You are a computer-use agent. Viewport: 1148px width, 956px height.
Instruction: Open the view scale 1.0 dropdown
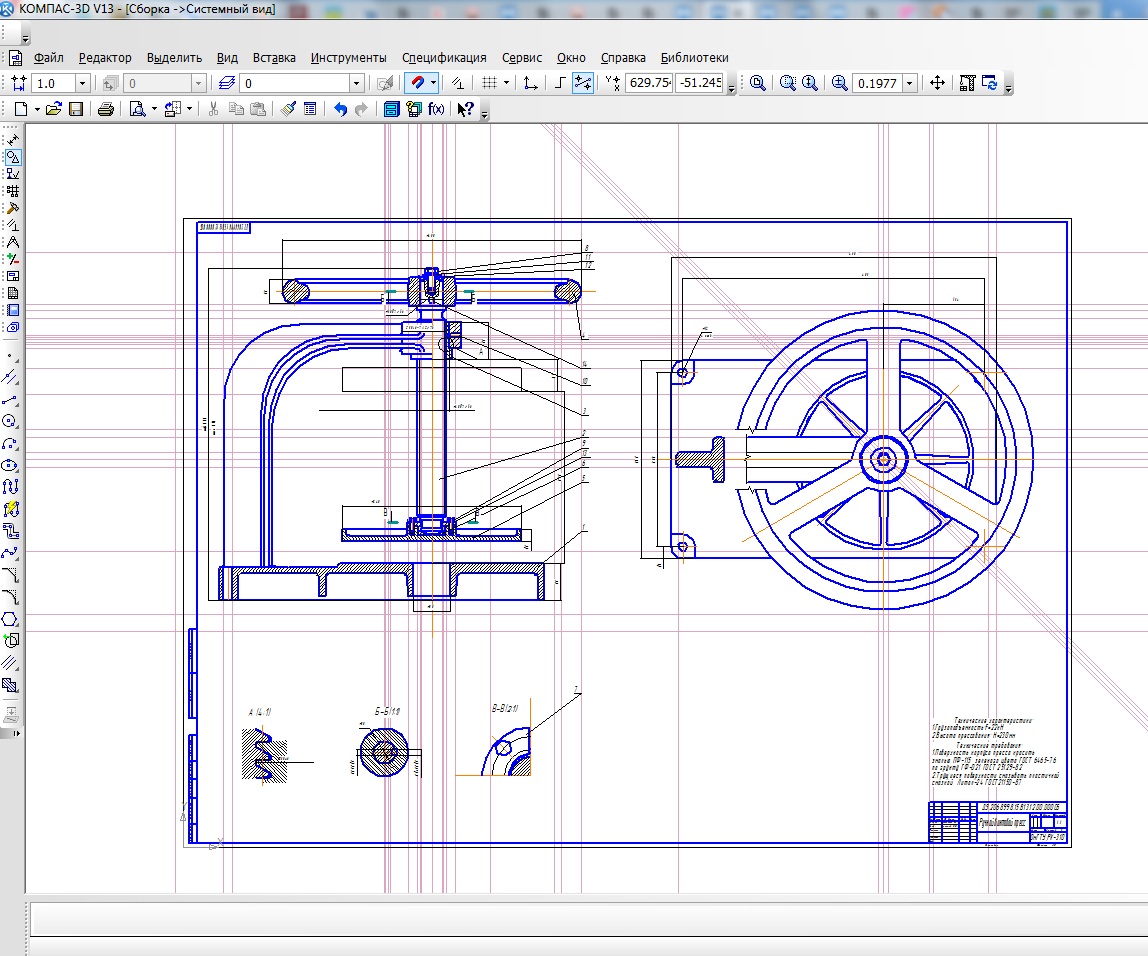coord(83,83)
